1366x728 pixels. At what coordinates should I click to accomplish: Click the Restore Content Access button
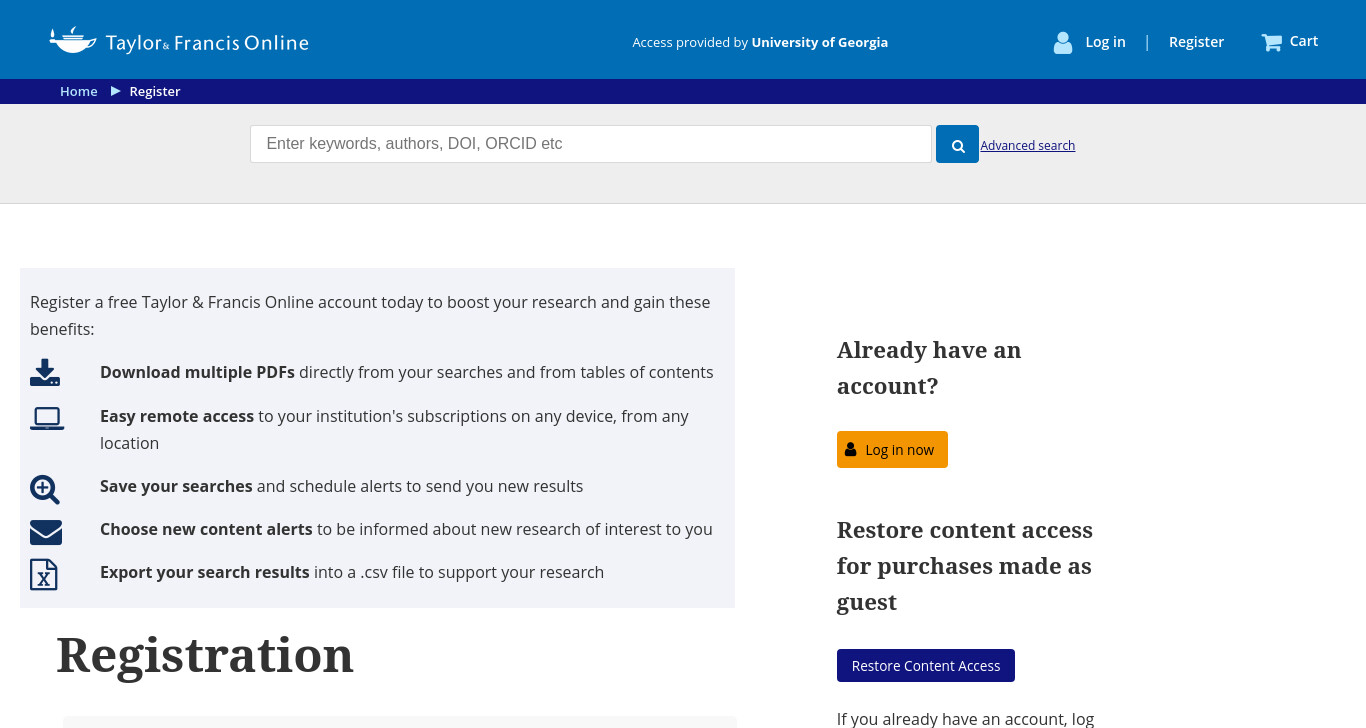pos(926,665)
